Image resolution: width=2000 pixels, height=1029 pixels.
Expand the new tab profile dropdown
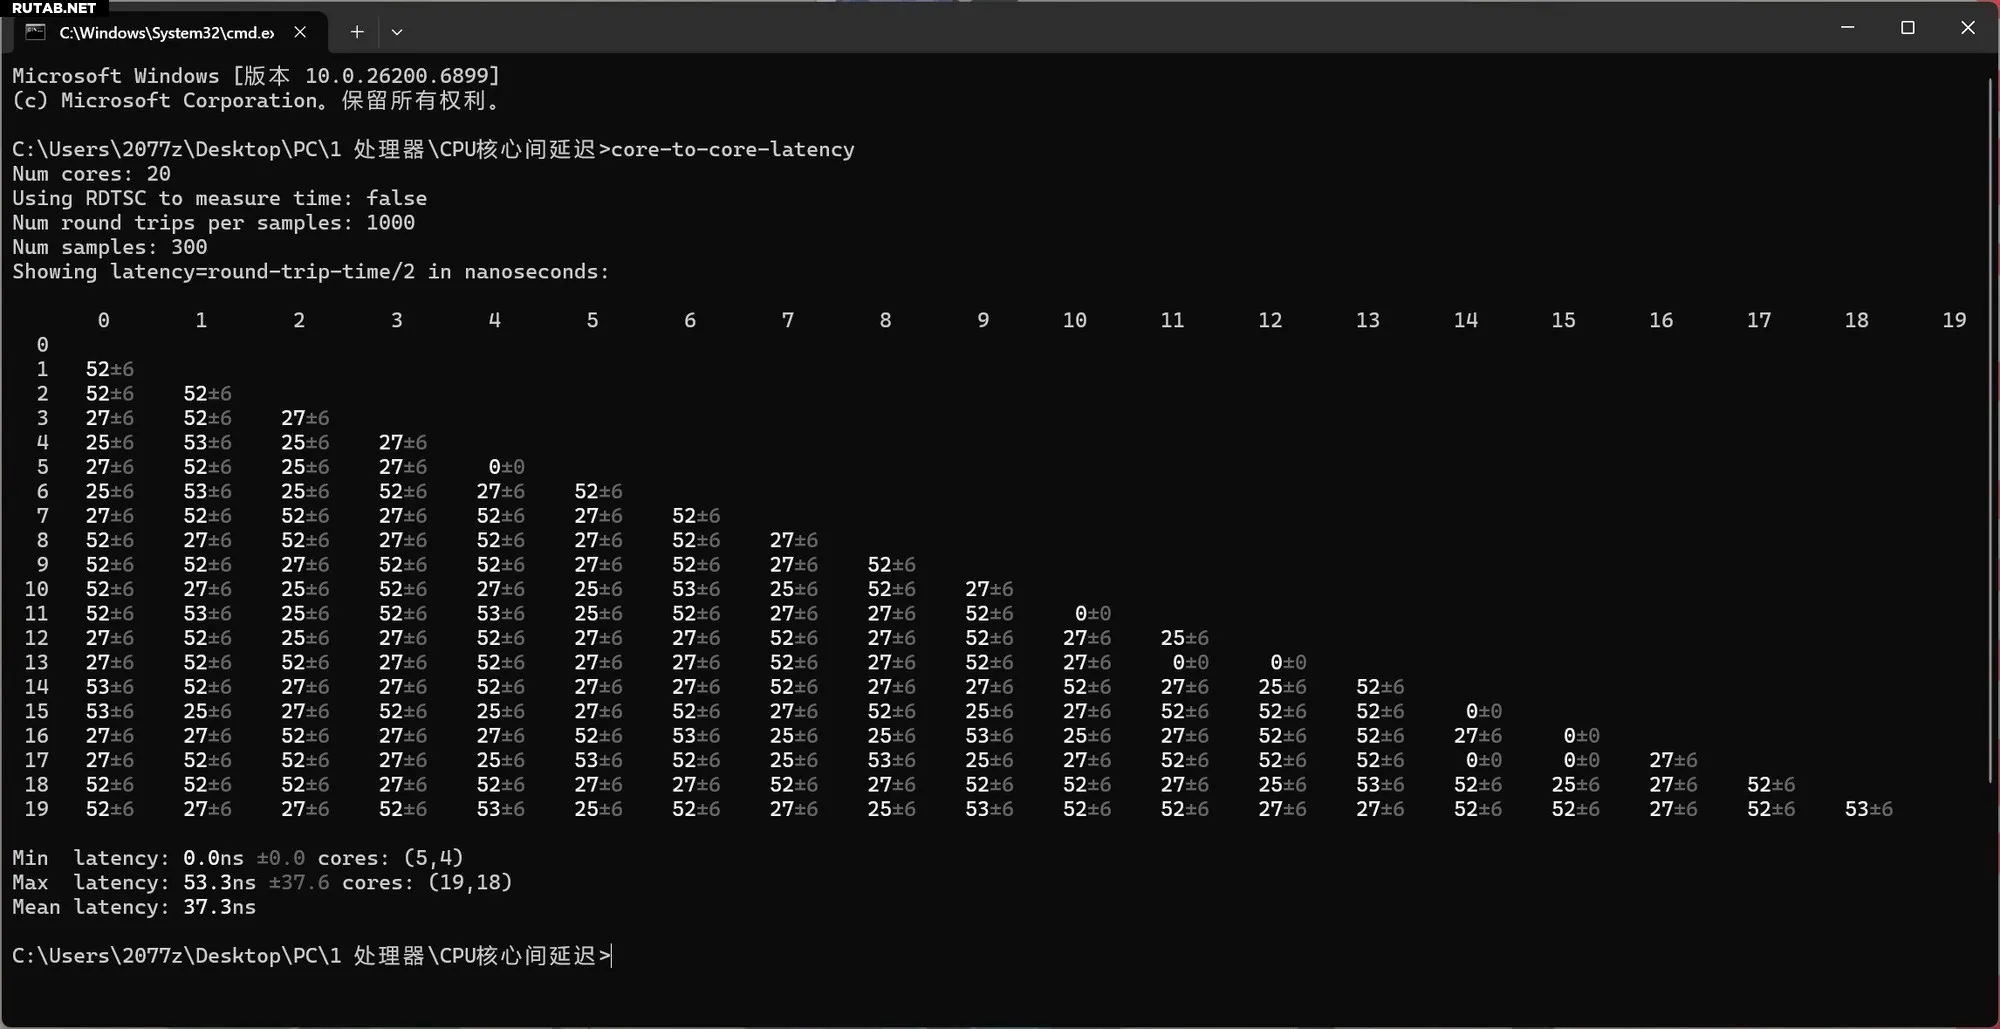pos(397,32)
